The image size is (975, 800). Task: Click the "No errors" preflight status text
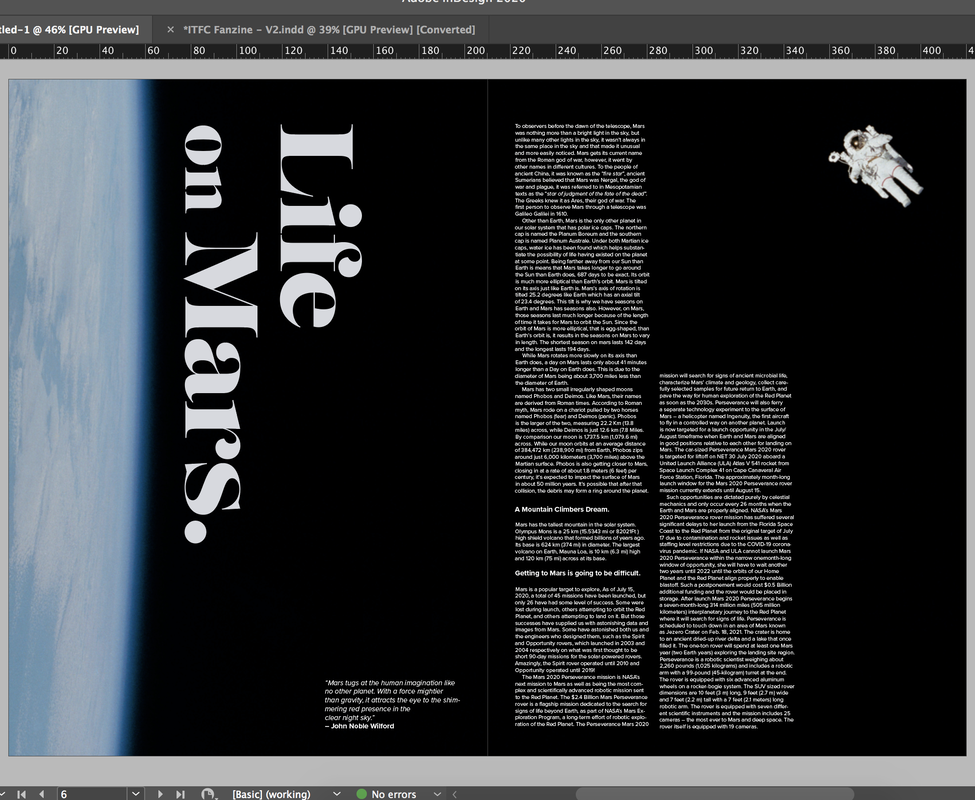pyautogui.click(x=394, y=794)
